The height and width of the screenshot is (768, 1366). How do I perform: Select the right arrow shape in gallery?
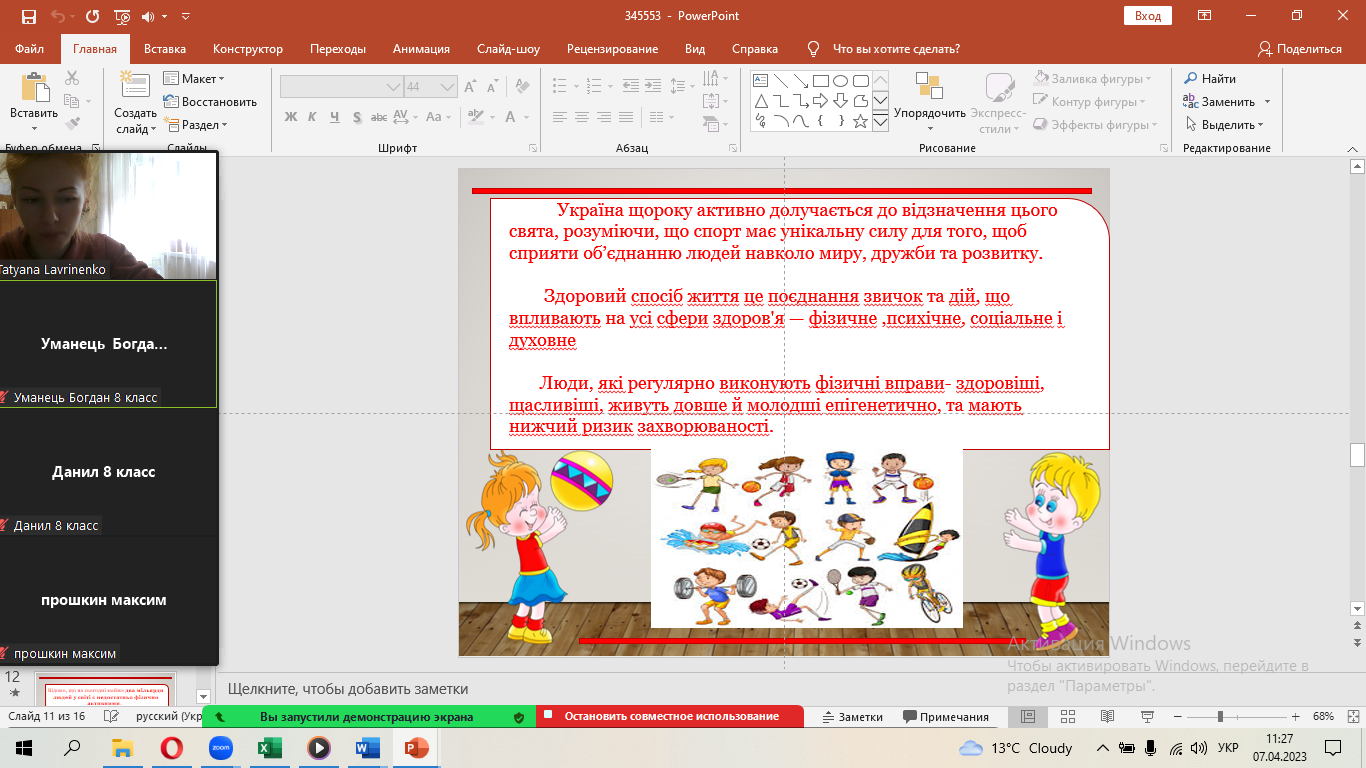coord(820,101)
